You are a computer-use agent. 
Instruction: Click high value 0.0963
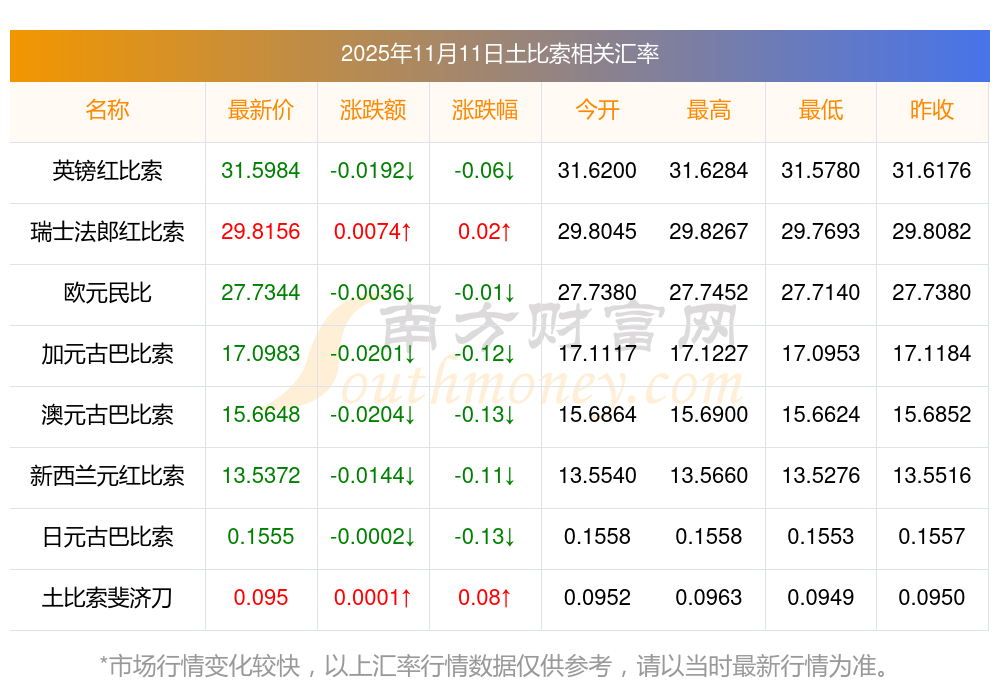(x=709, y=598)
